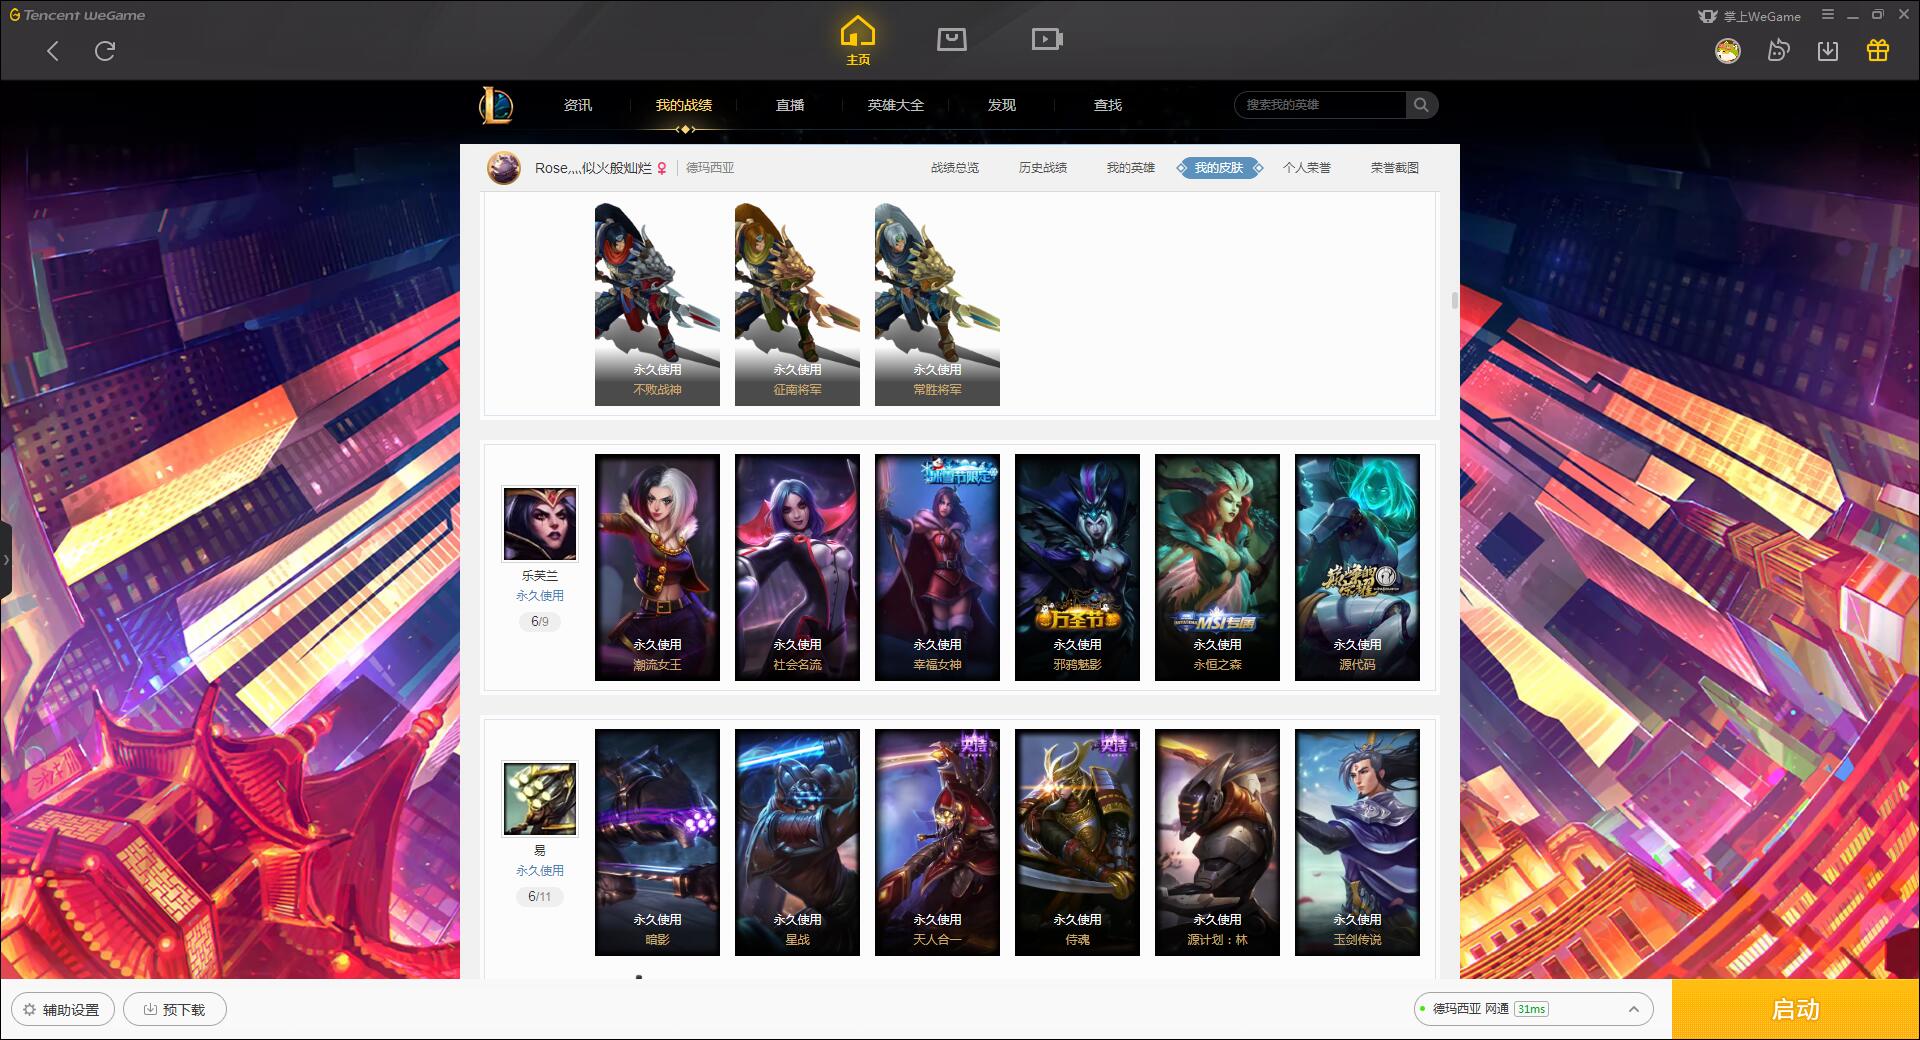
Task: Open the 英雄大全 menu item
Action: click(896, 105)
